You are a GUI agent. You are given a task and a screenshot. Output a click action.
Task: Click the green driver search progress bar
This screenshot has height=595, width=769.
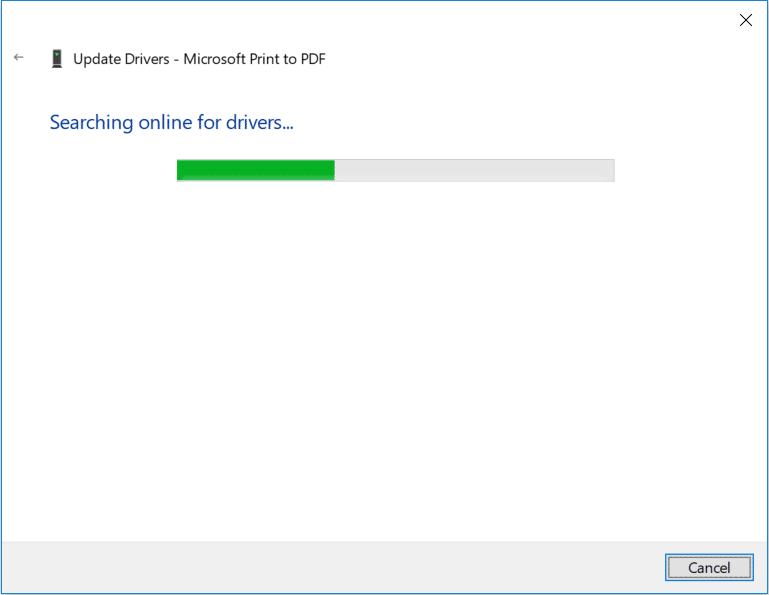point(395,170)
